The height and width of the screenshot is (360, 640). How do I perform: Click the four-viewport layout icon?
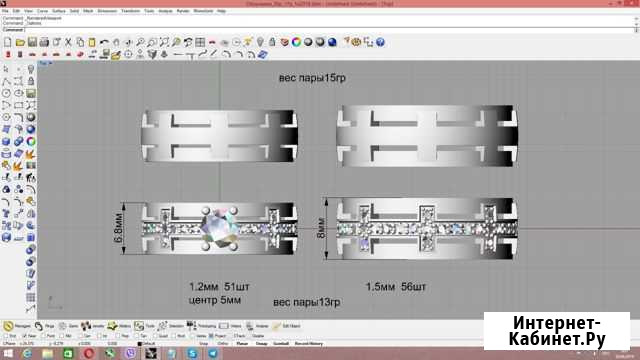click(200, 42)
